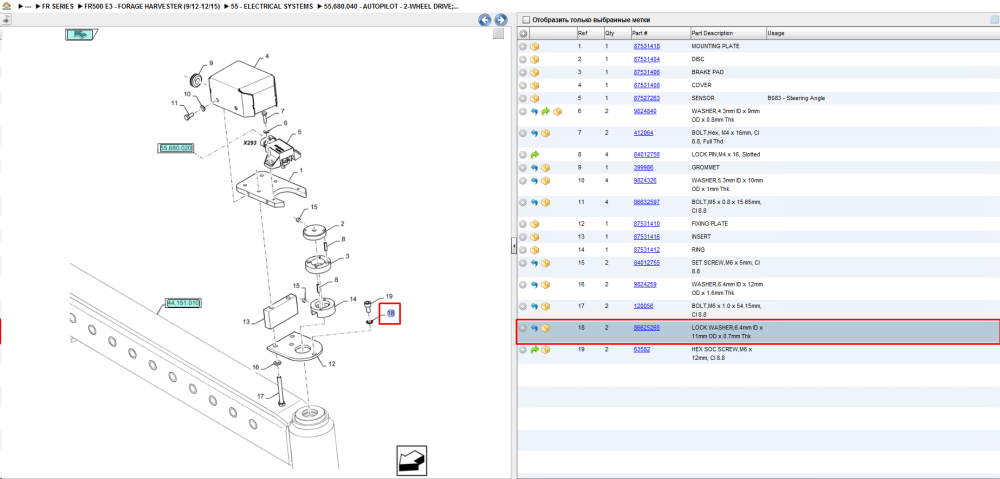
Task: Click the pin toolbar icon above diagram
Action: [5, 20]
